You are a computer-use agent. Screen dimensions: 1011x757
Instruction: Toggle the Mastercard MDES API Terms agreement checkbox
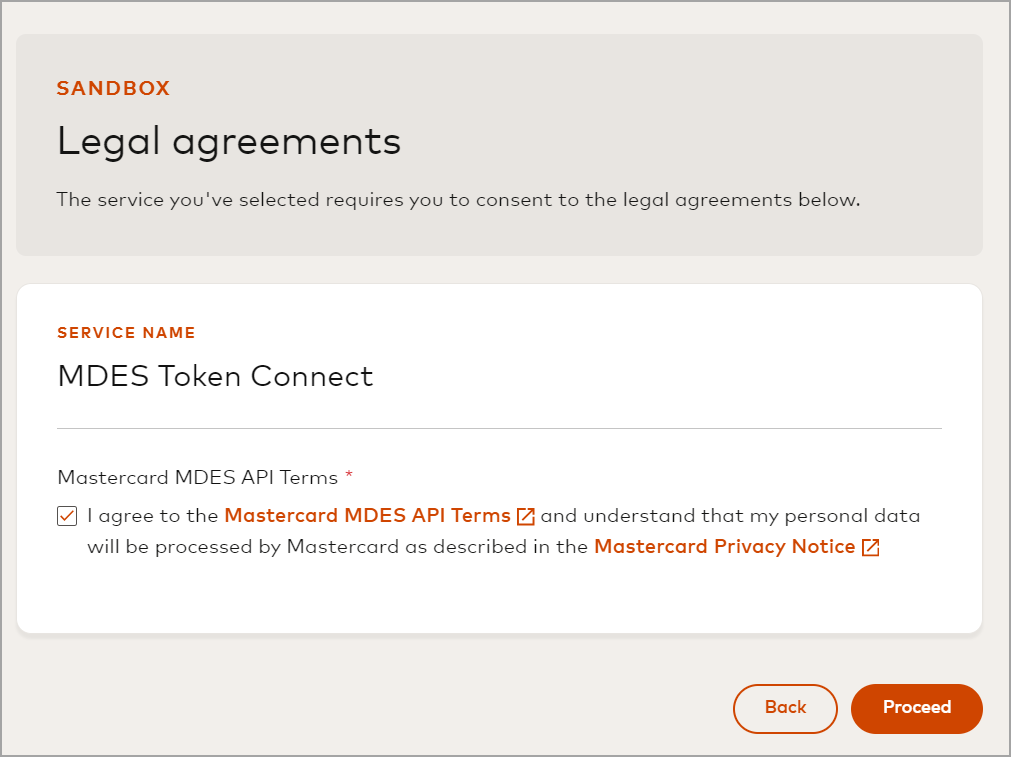66,515
